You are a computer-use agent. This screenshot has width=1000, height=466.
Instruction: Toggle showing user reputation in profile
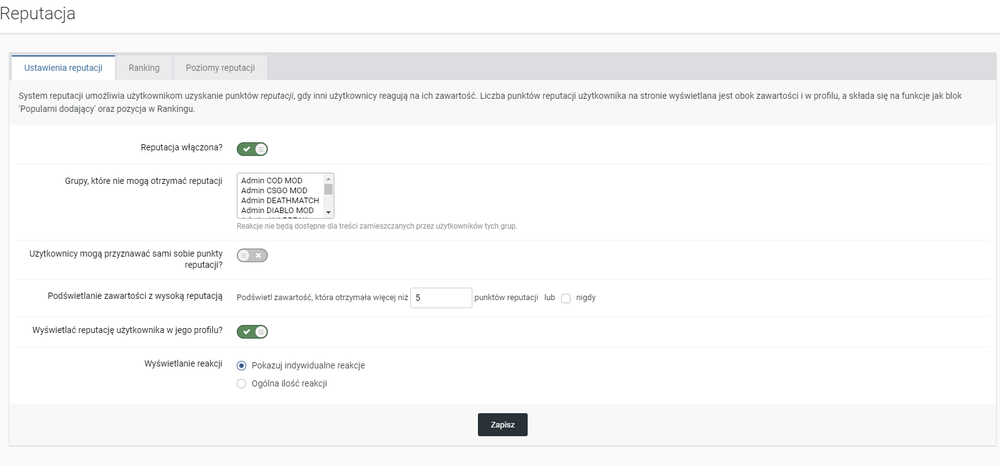(252, 332)
